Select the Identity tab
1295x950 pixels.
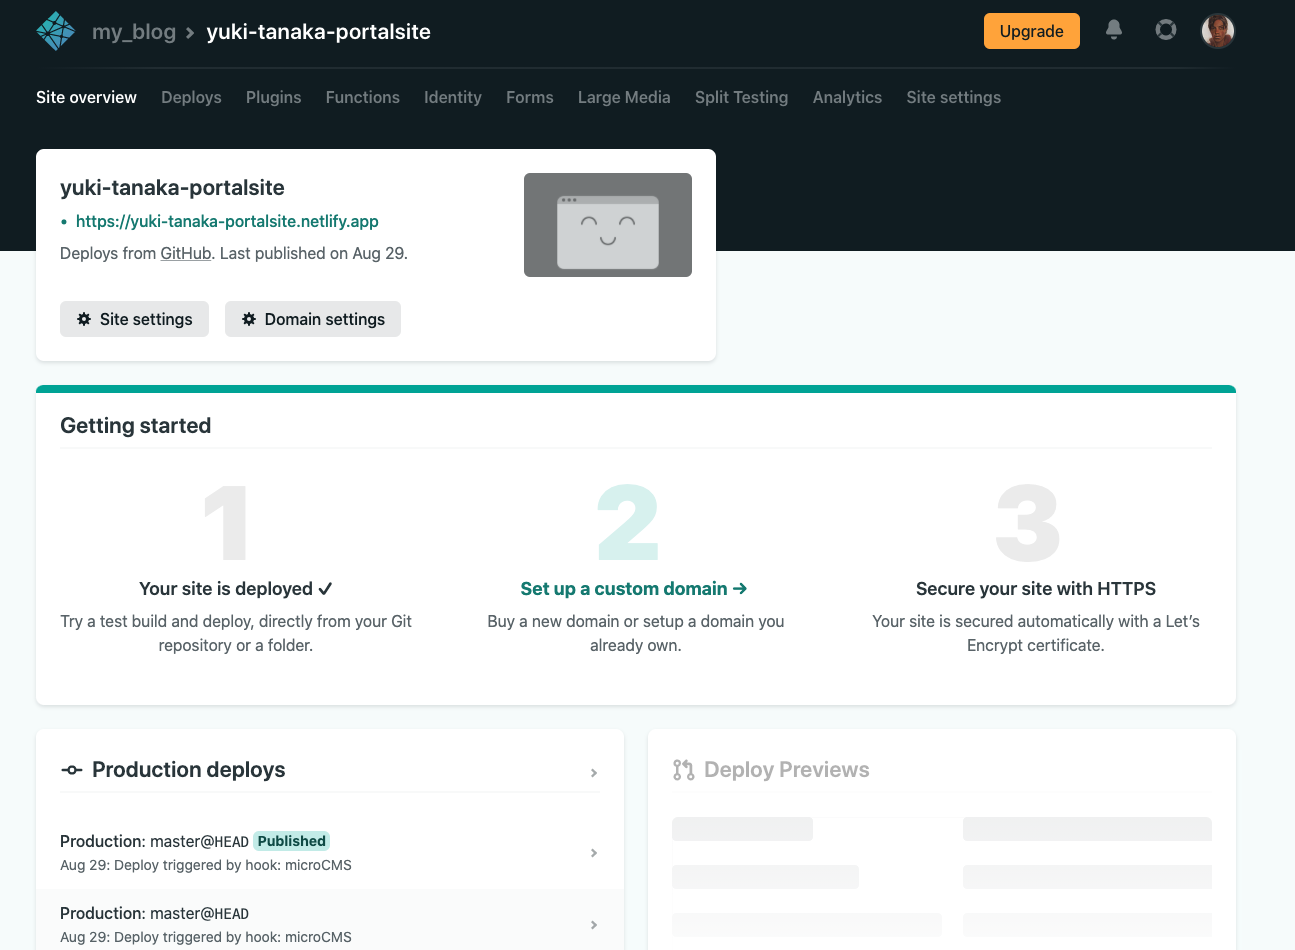point(453,97)
